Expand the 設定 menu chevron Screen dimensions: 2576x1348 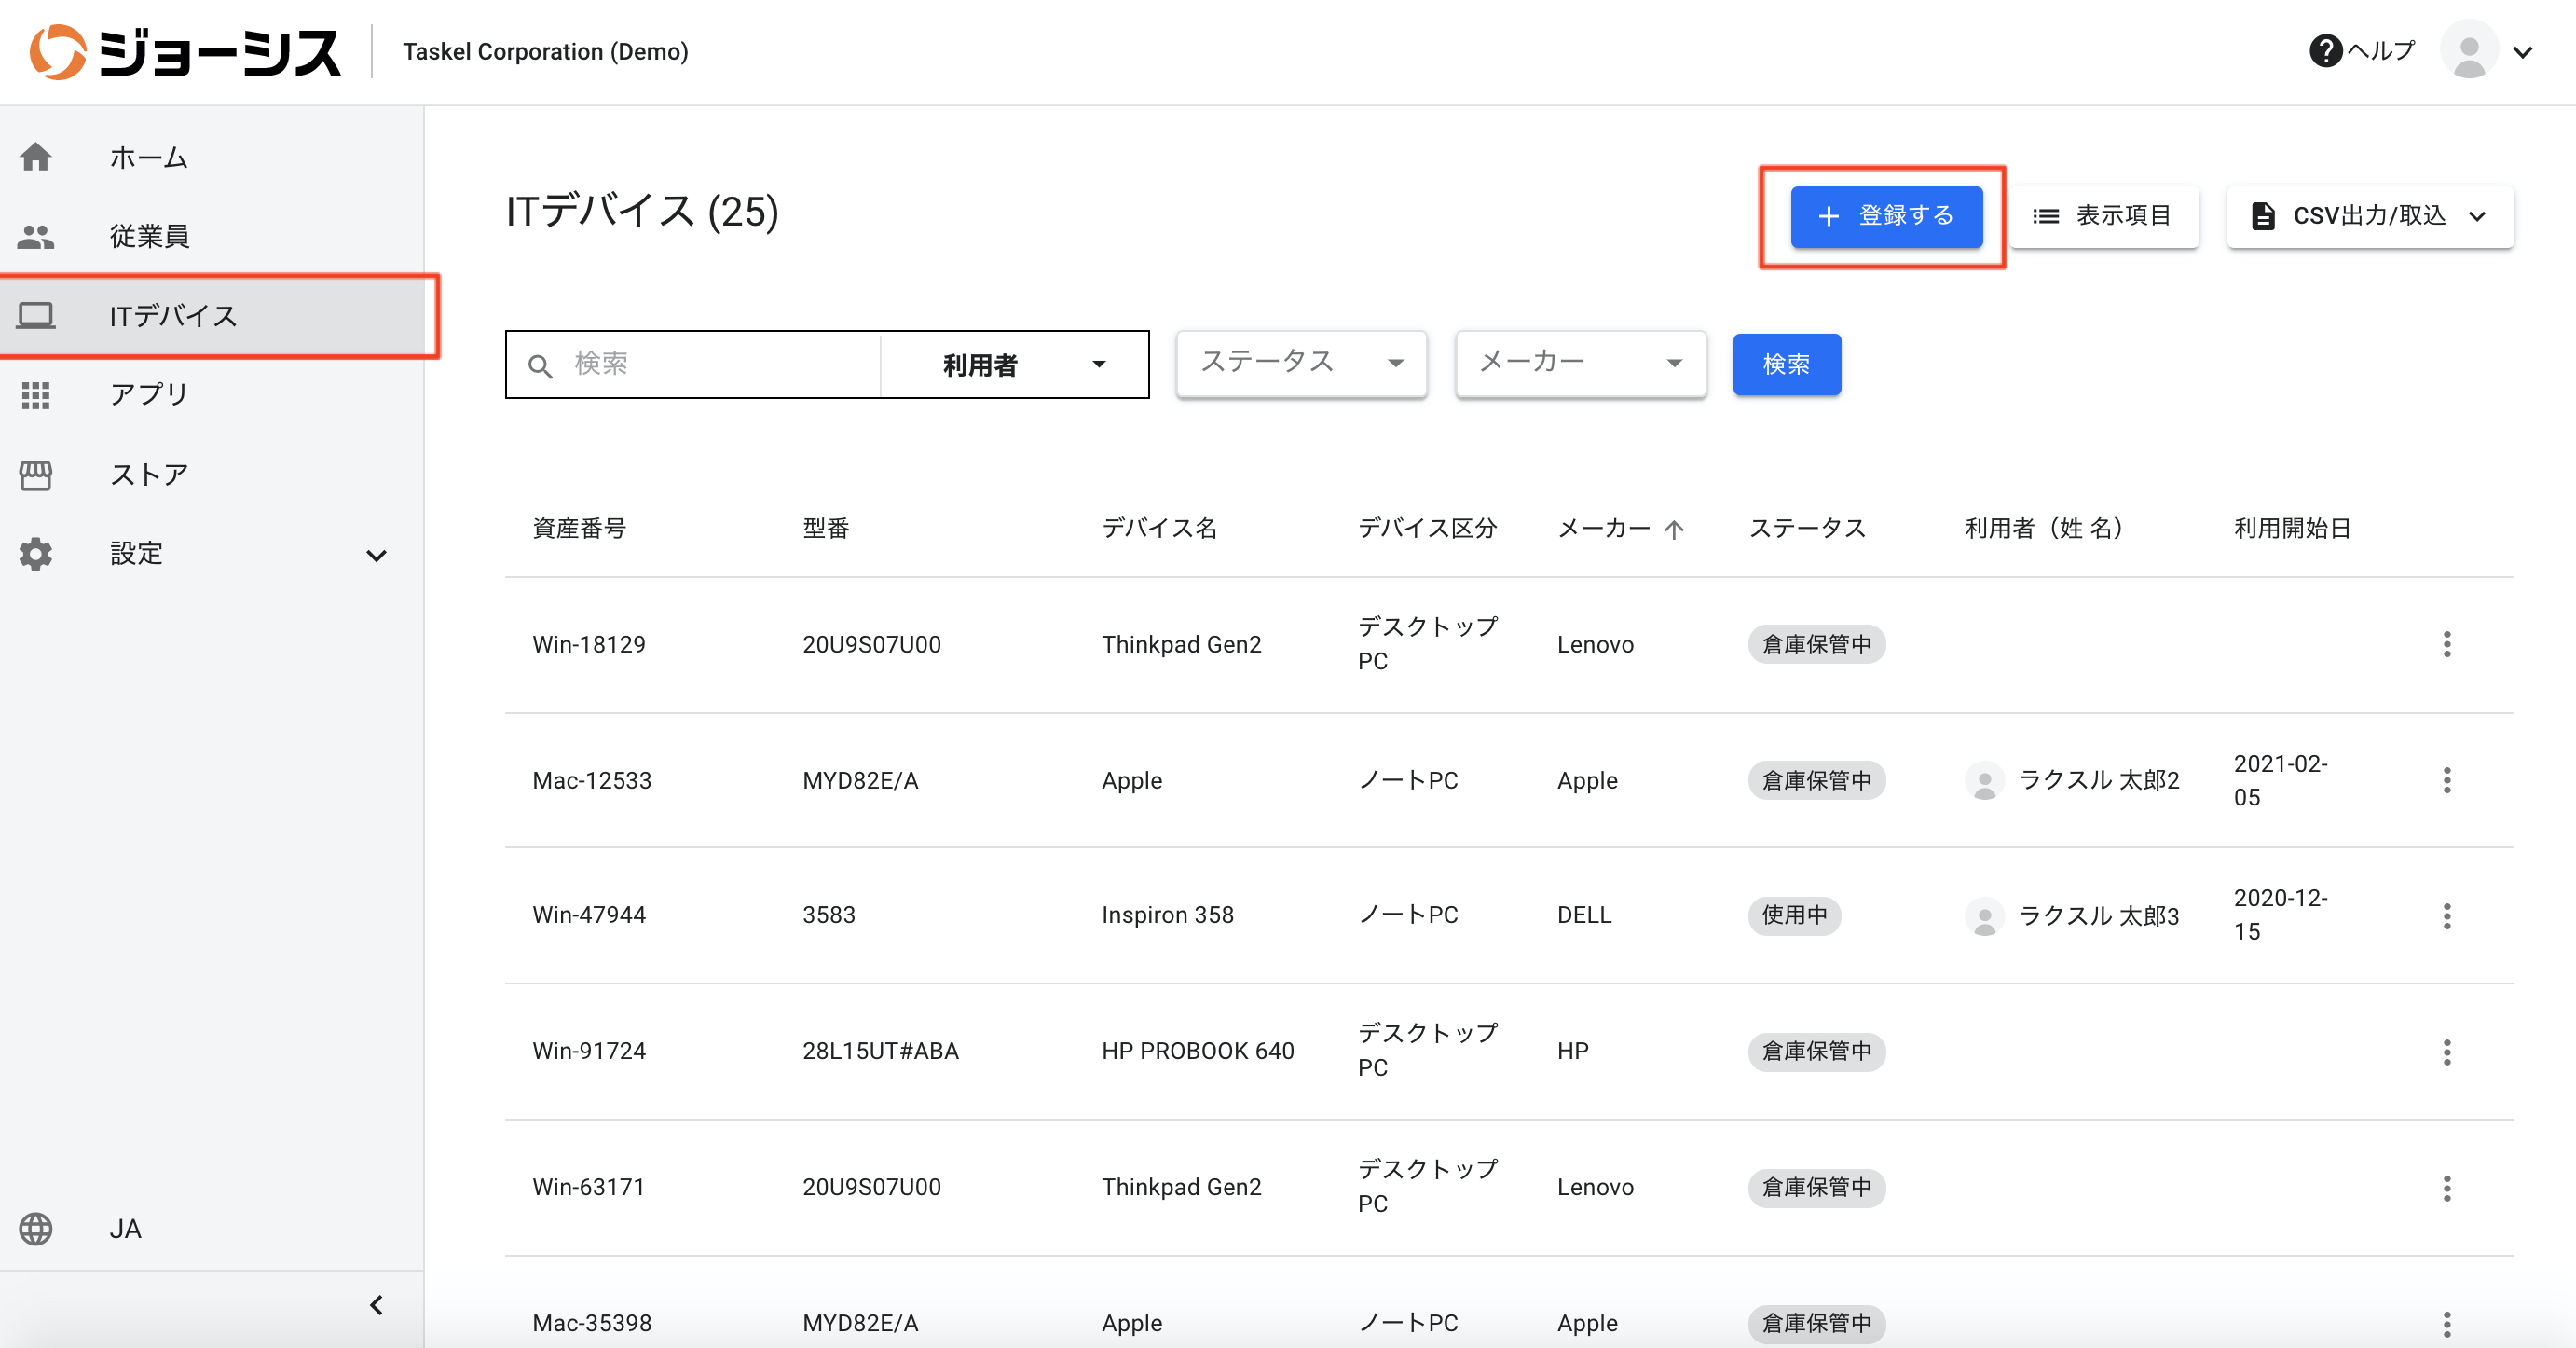(376, 555)
